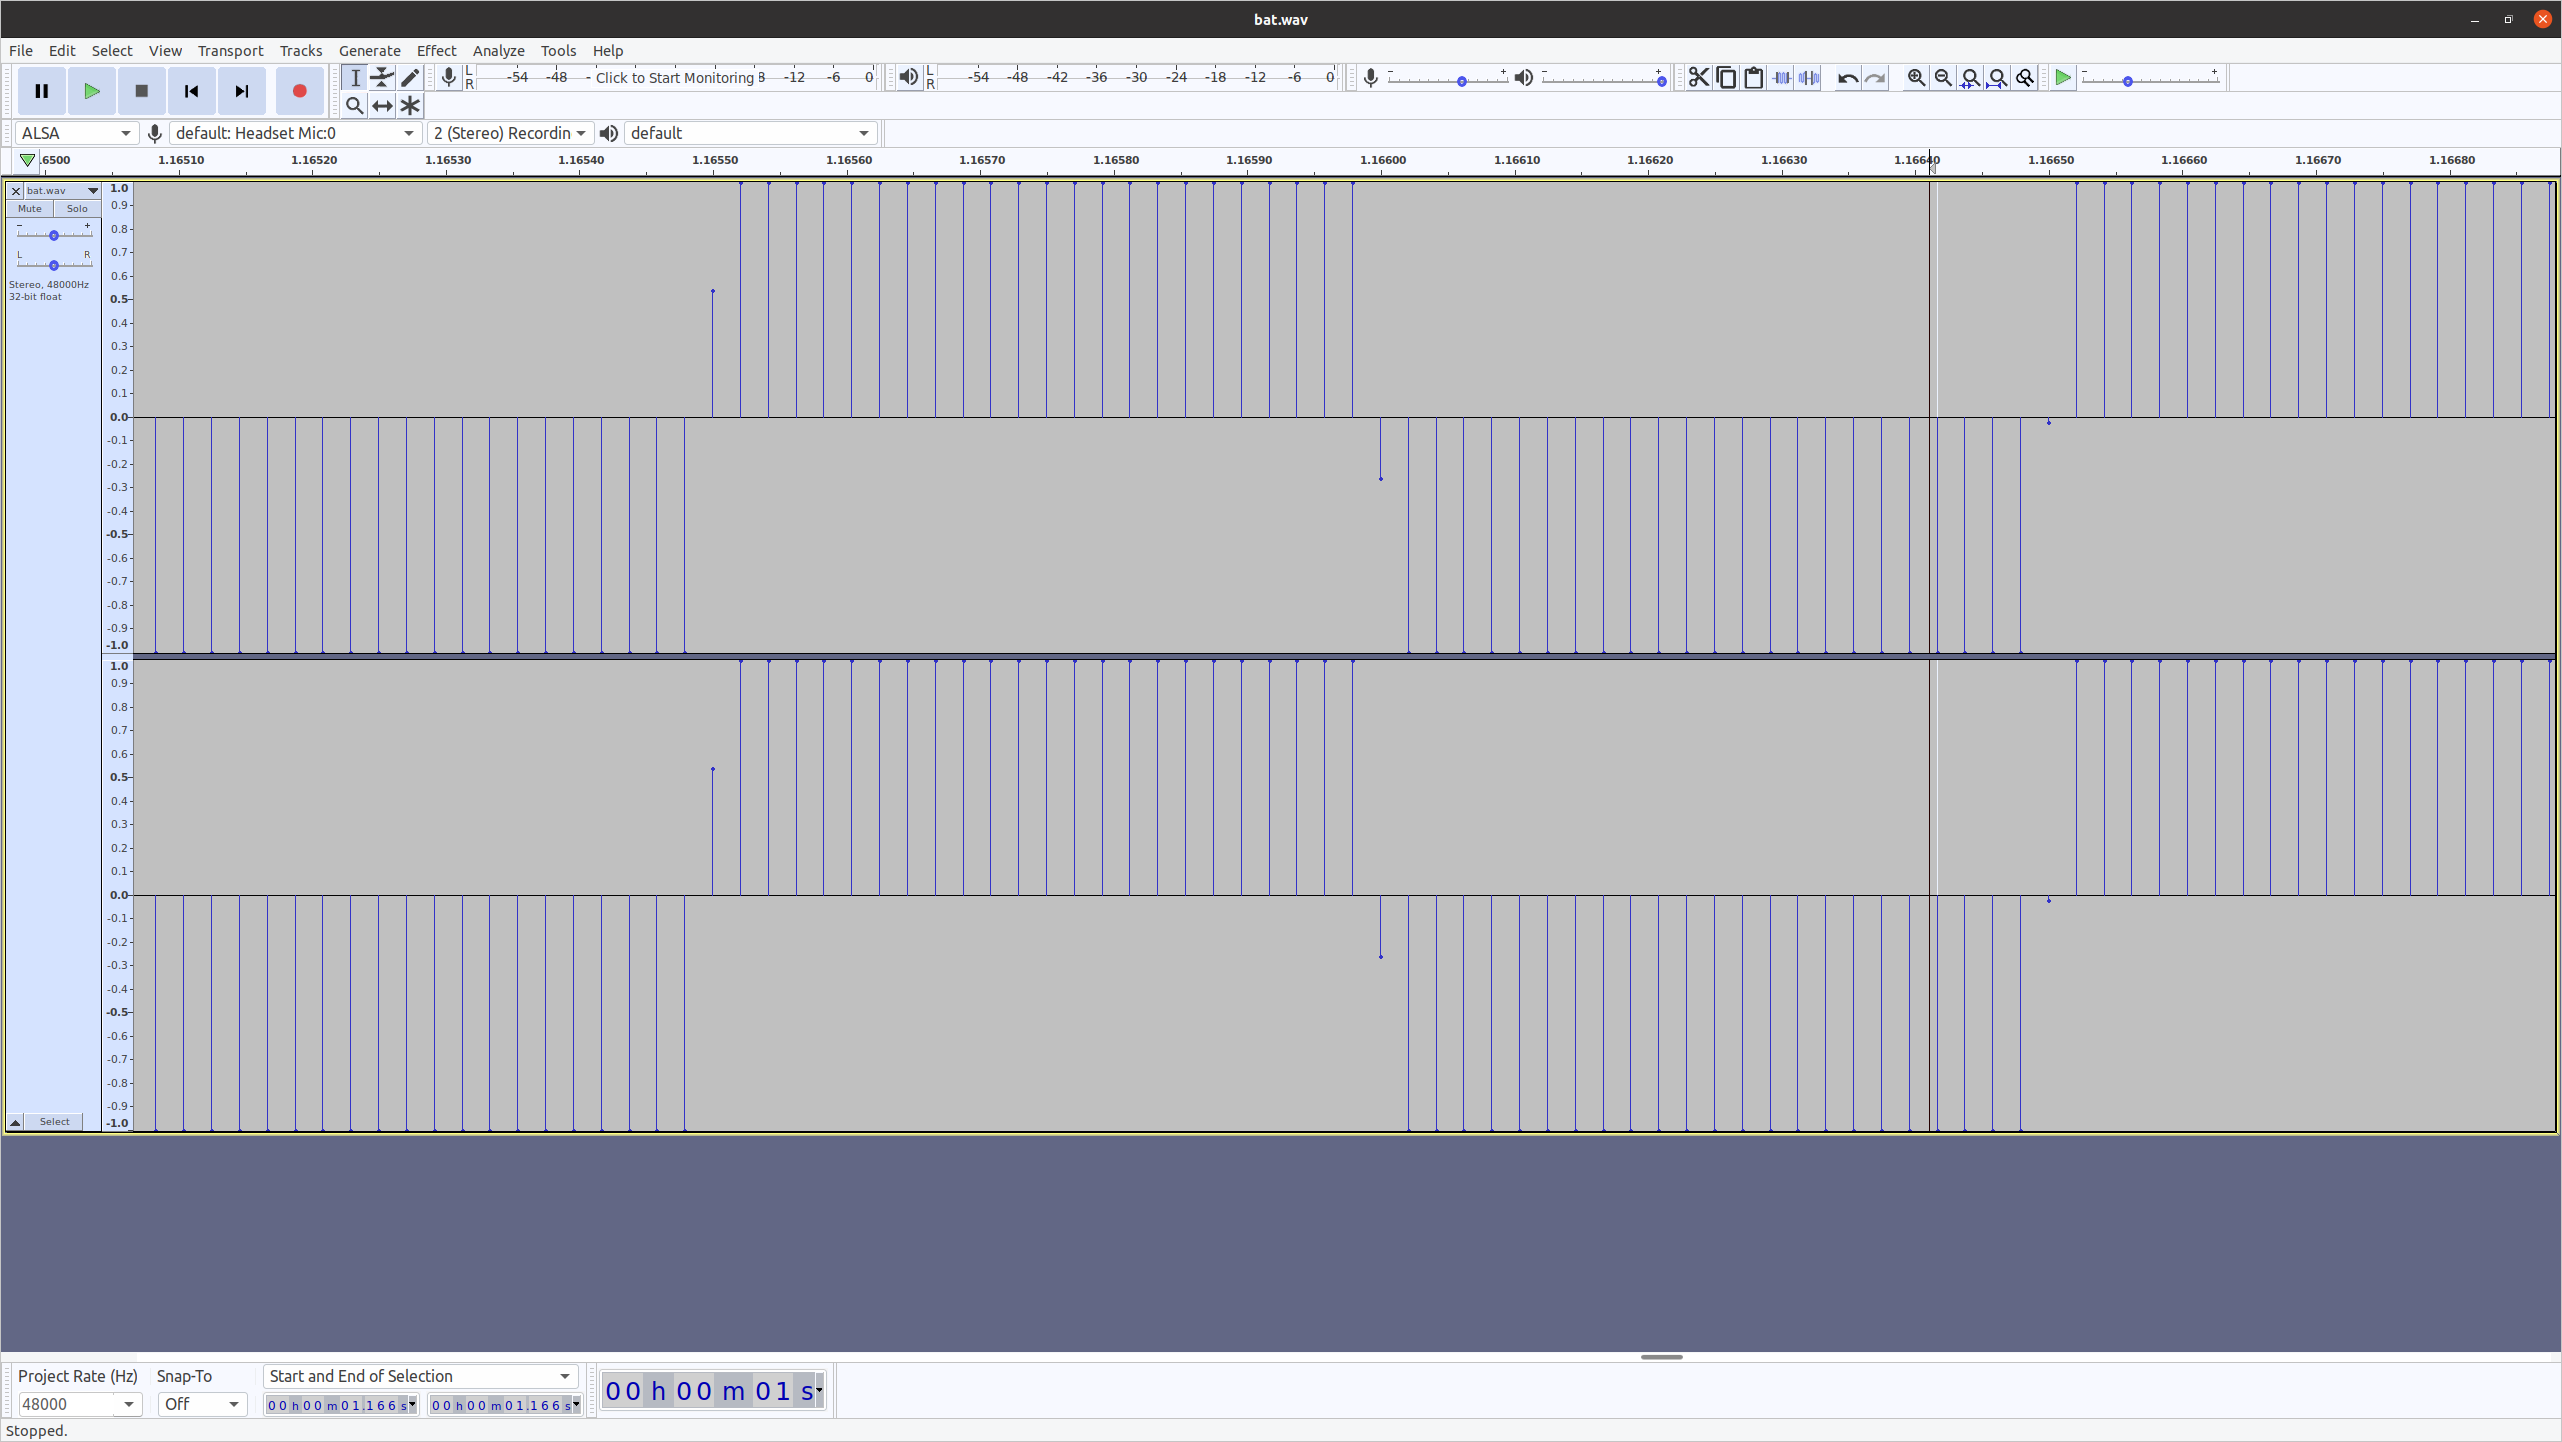Mute the bat.wav track

30,209
